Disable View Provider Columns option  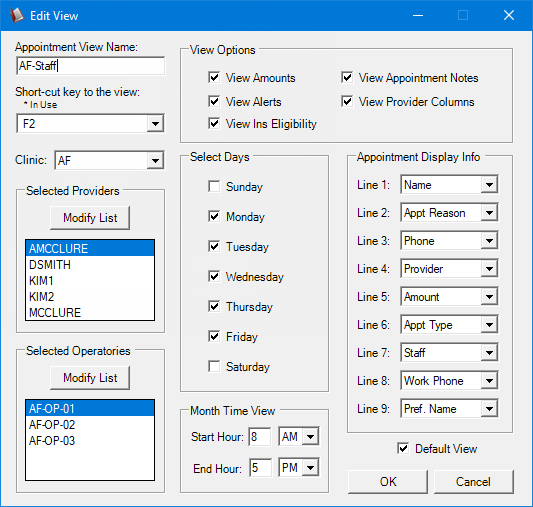pyautogui.click(x=347, y=101)
